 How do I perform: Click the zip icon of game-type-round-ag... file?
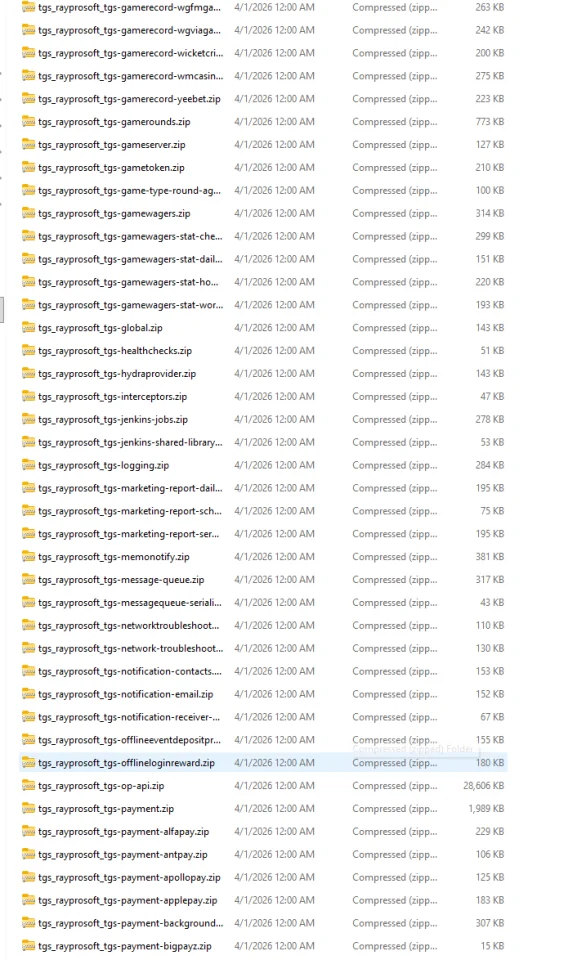28,190
